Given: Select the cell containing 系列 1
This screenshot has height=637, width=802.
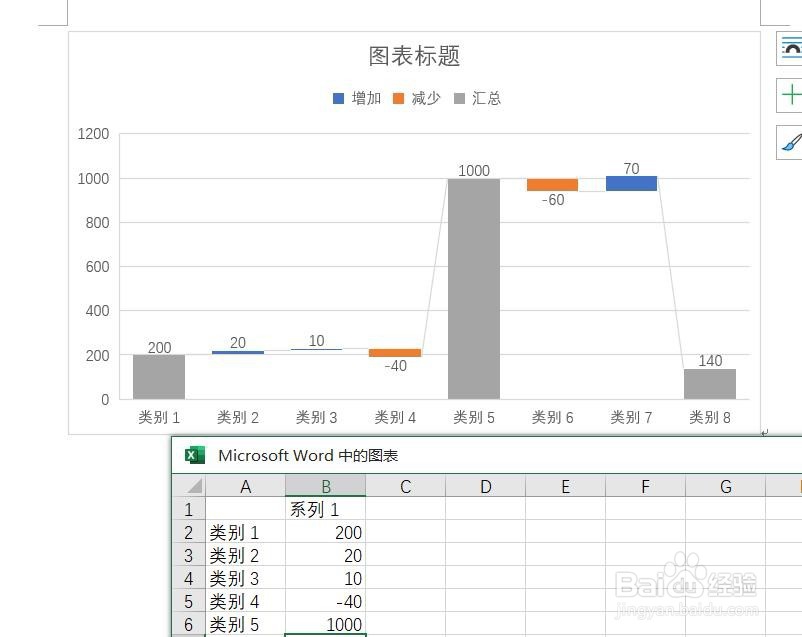Looking at the screenshot, I should (x=326, y=509).
